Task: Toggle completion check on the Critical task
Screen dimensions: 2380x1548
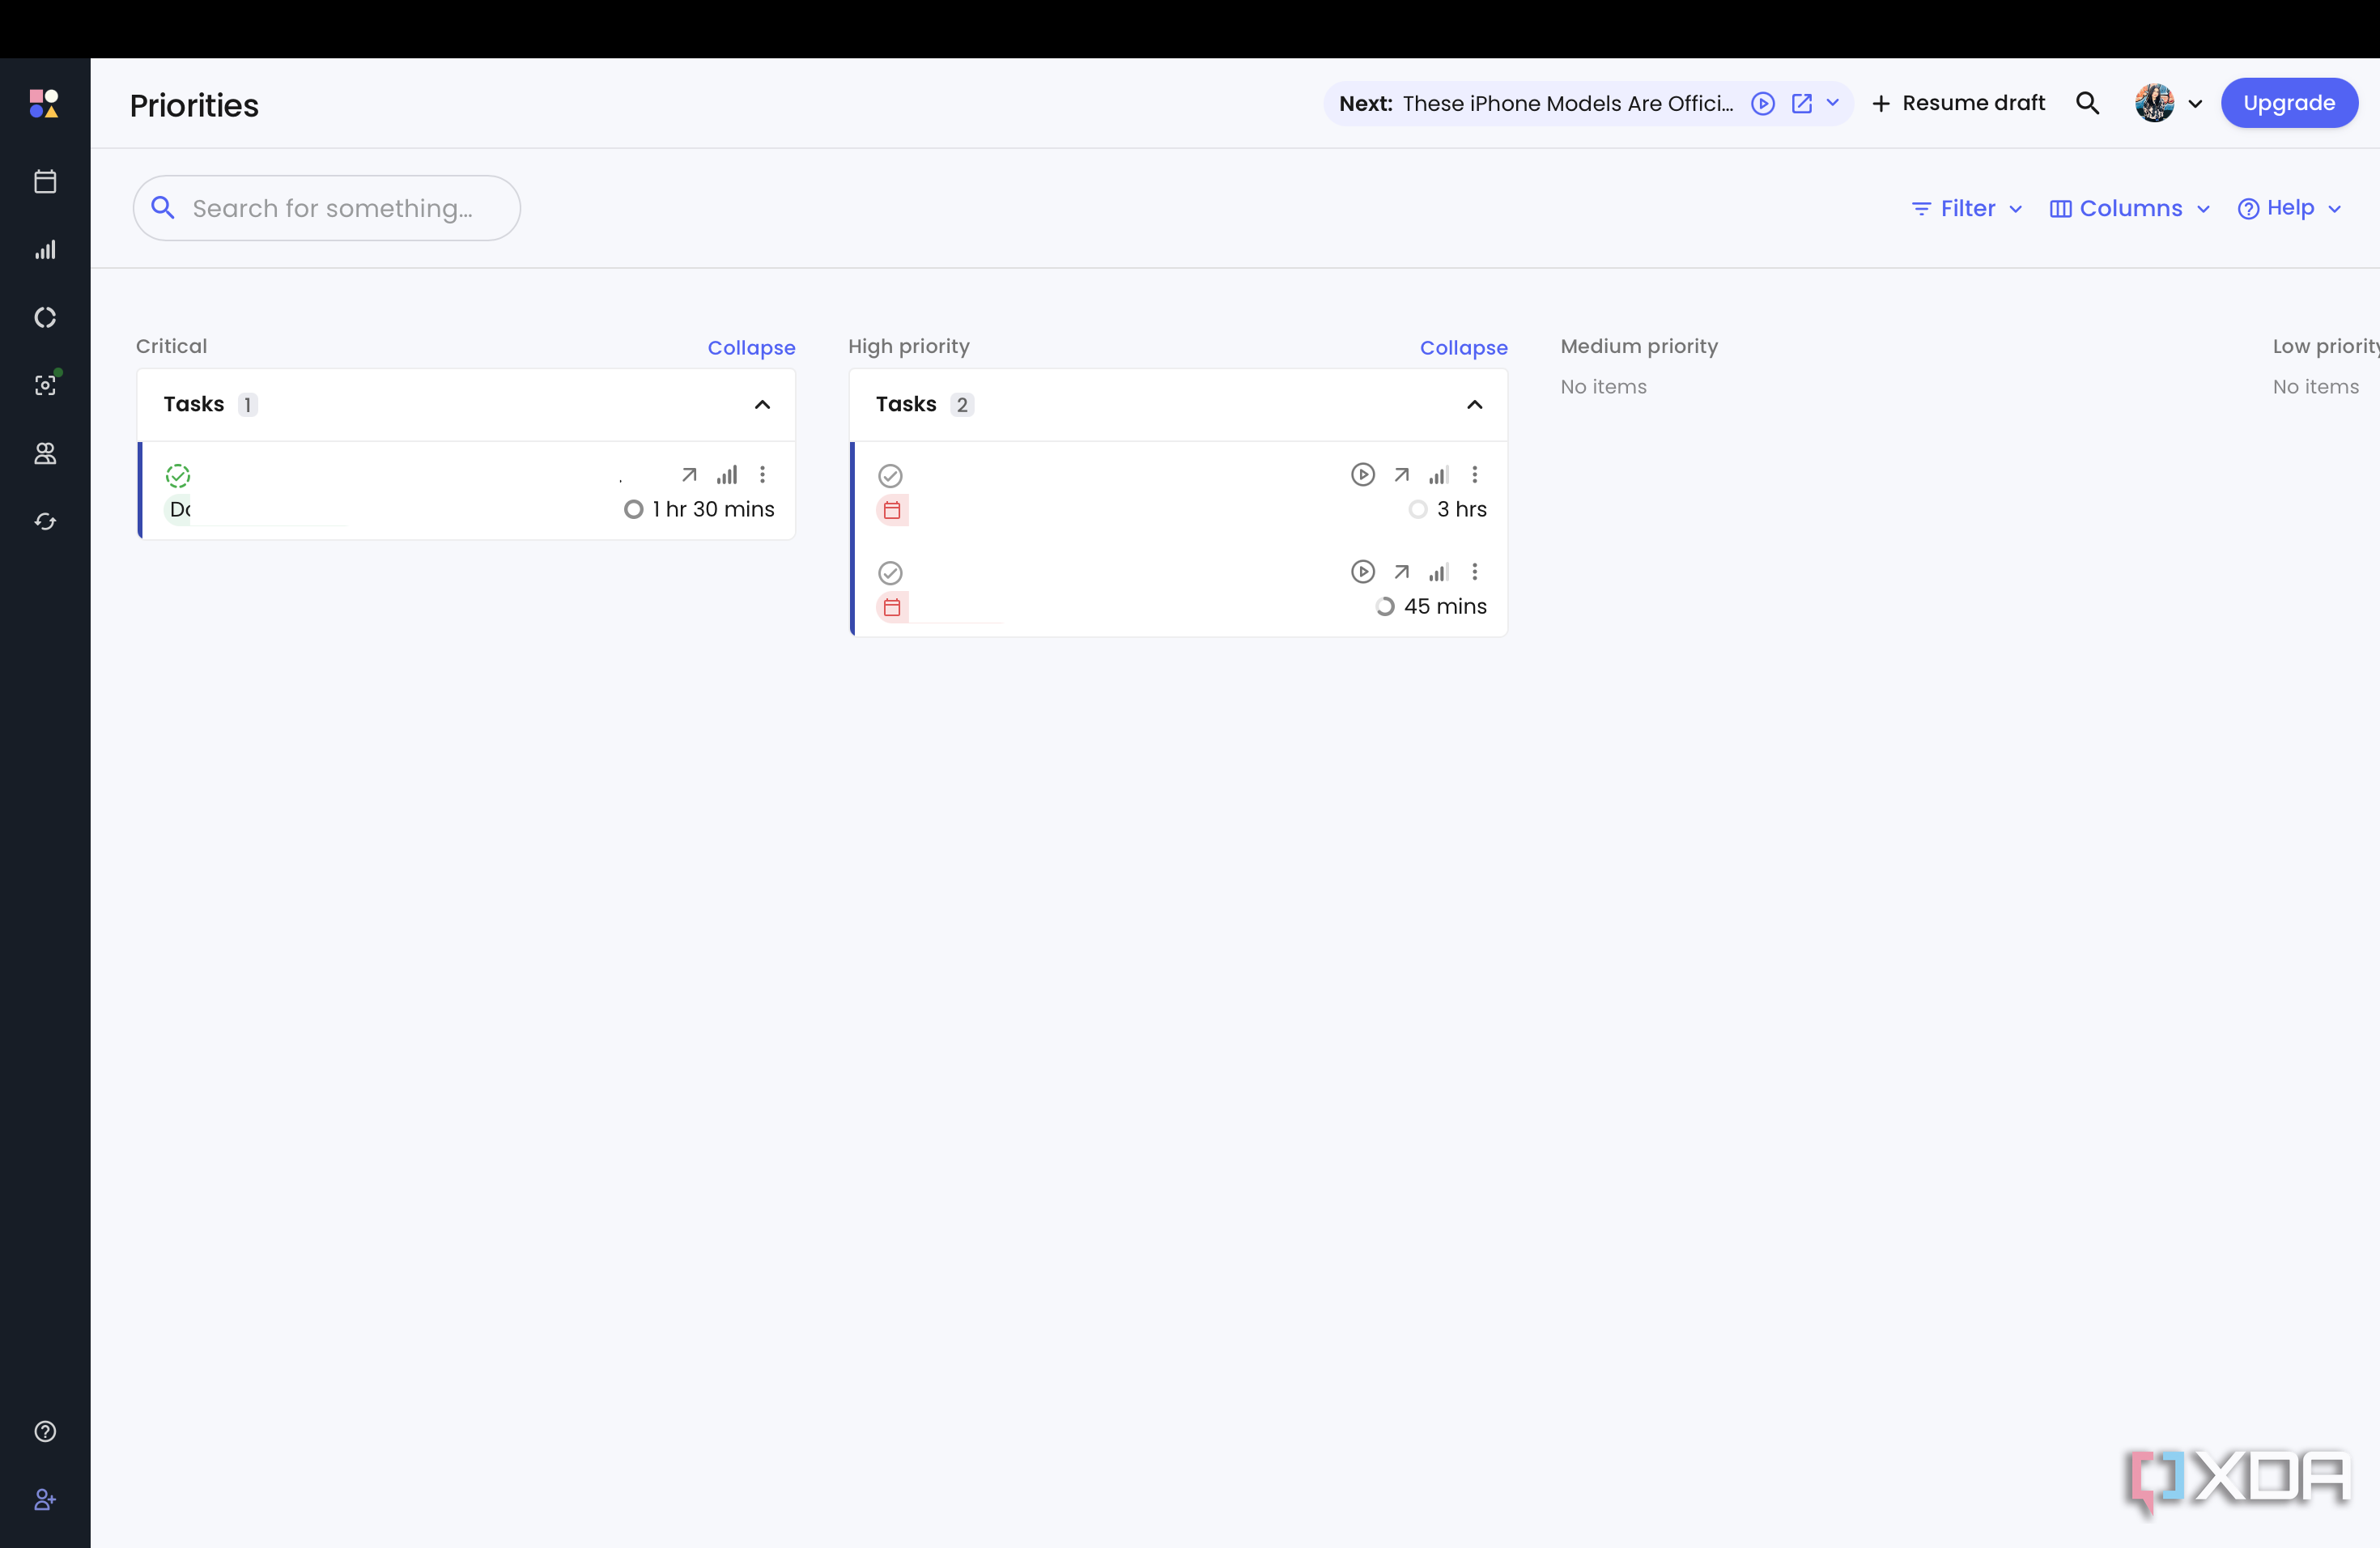Action: [178, 475]
